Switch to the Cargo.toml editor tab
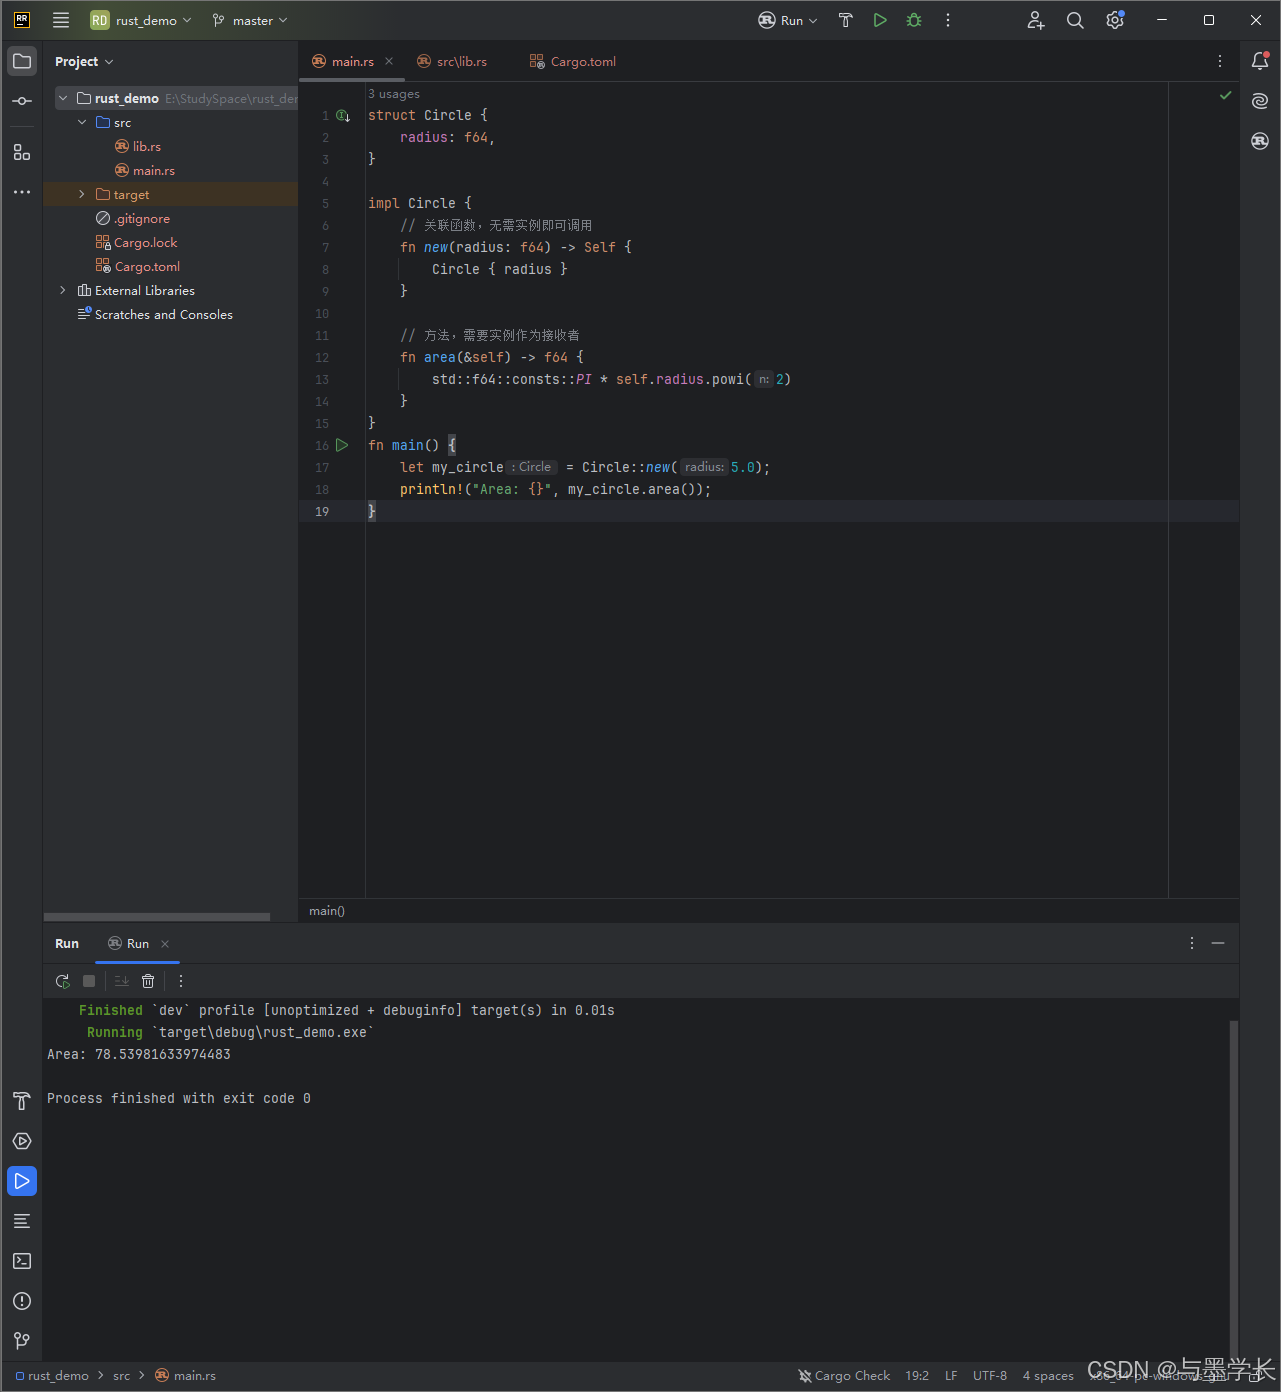 (x=573, y=61)
